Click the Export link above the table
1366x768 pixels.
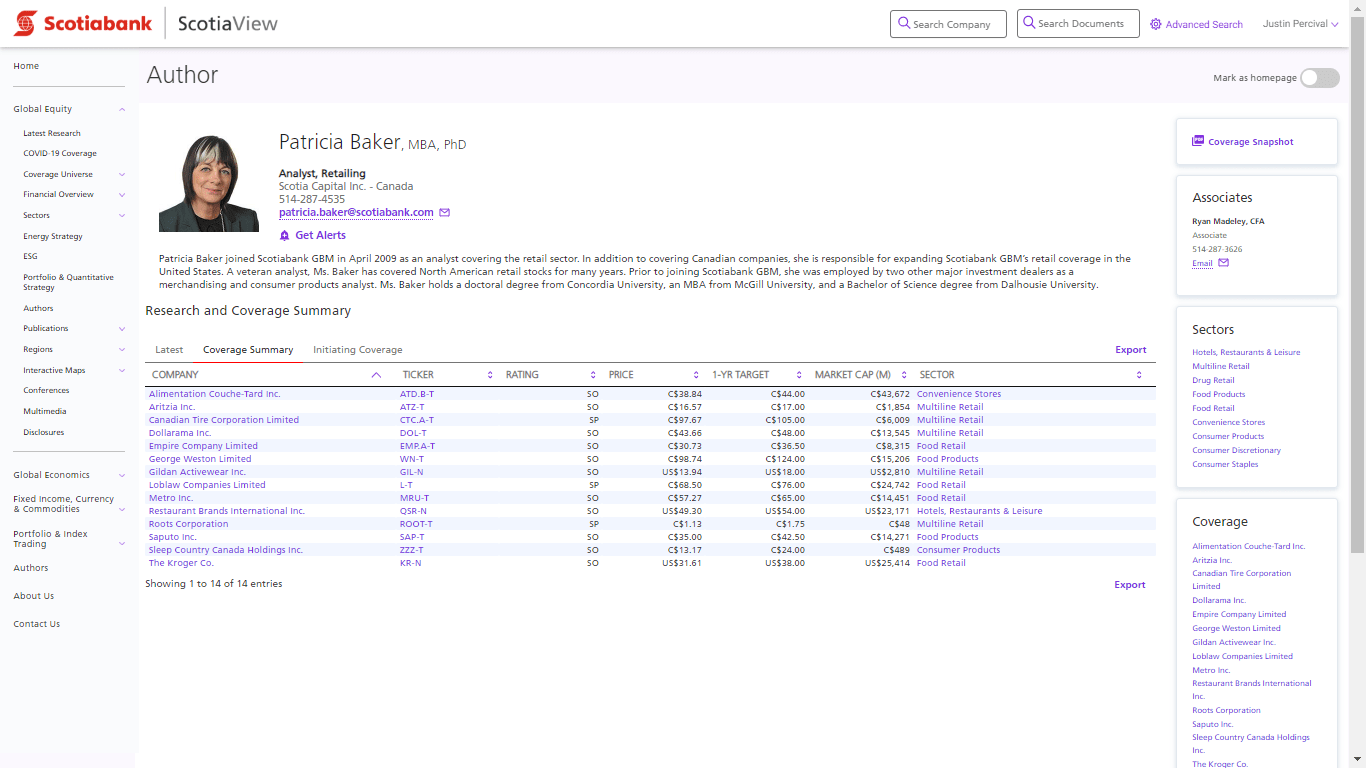pos(1130,349)
